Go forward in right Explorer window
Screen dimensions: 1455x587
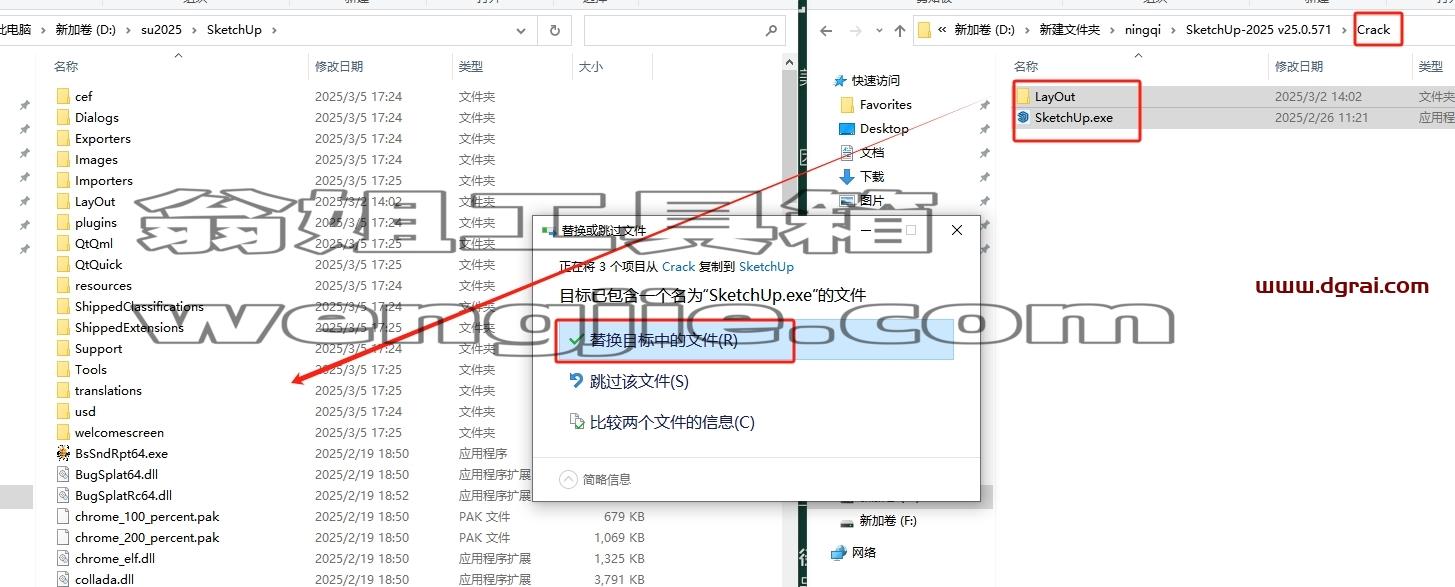pos(857,30)
